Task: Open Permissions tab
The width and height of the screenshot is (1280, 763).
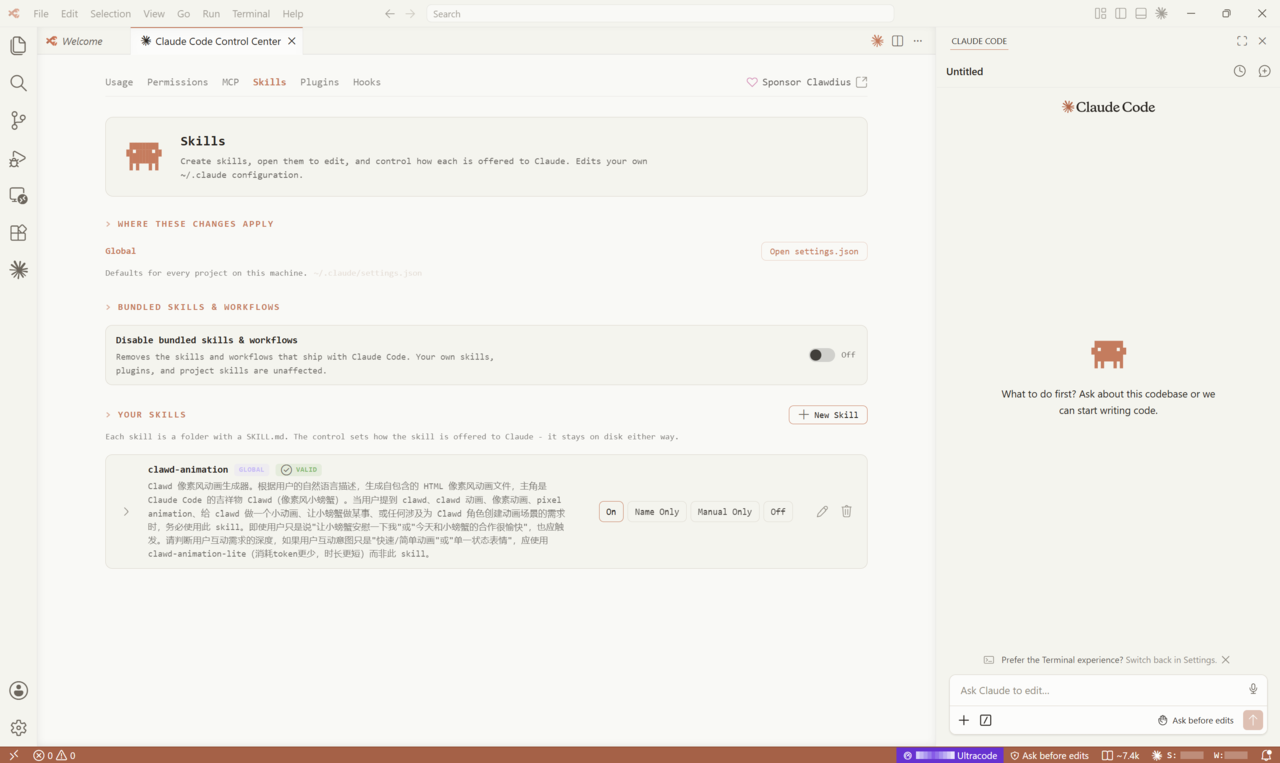Action: [177, 82]
